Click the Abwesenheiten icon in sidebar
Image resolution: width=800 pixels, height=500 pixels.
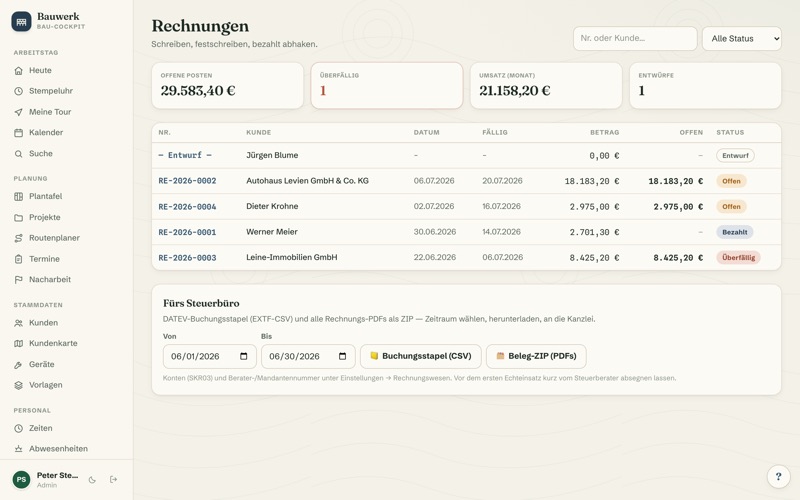[x=18, y=449]
